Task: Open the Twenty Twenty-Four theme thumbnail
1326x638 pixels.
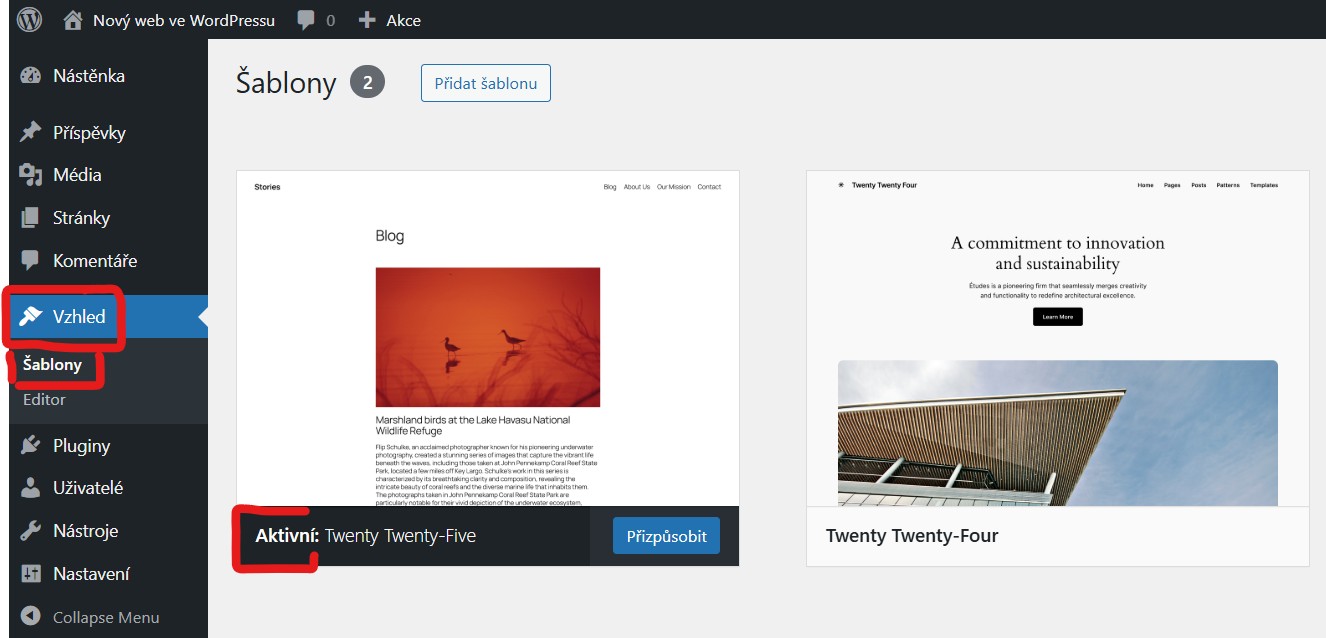Action: 1057,338
